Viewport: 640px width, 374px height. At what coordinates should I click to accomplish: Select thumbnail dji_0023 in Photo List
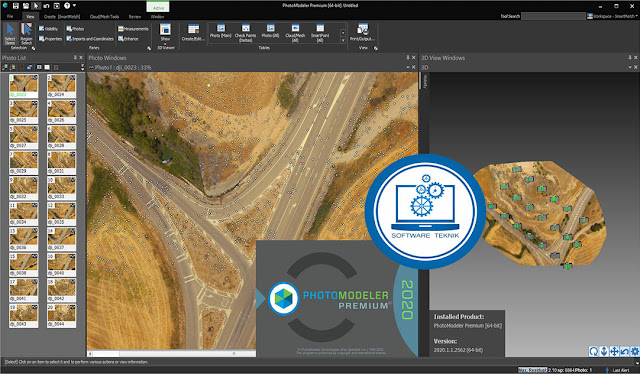[x=24, y=86]
